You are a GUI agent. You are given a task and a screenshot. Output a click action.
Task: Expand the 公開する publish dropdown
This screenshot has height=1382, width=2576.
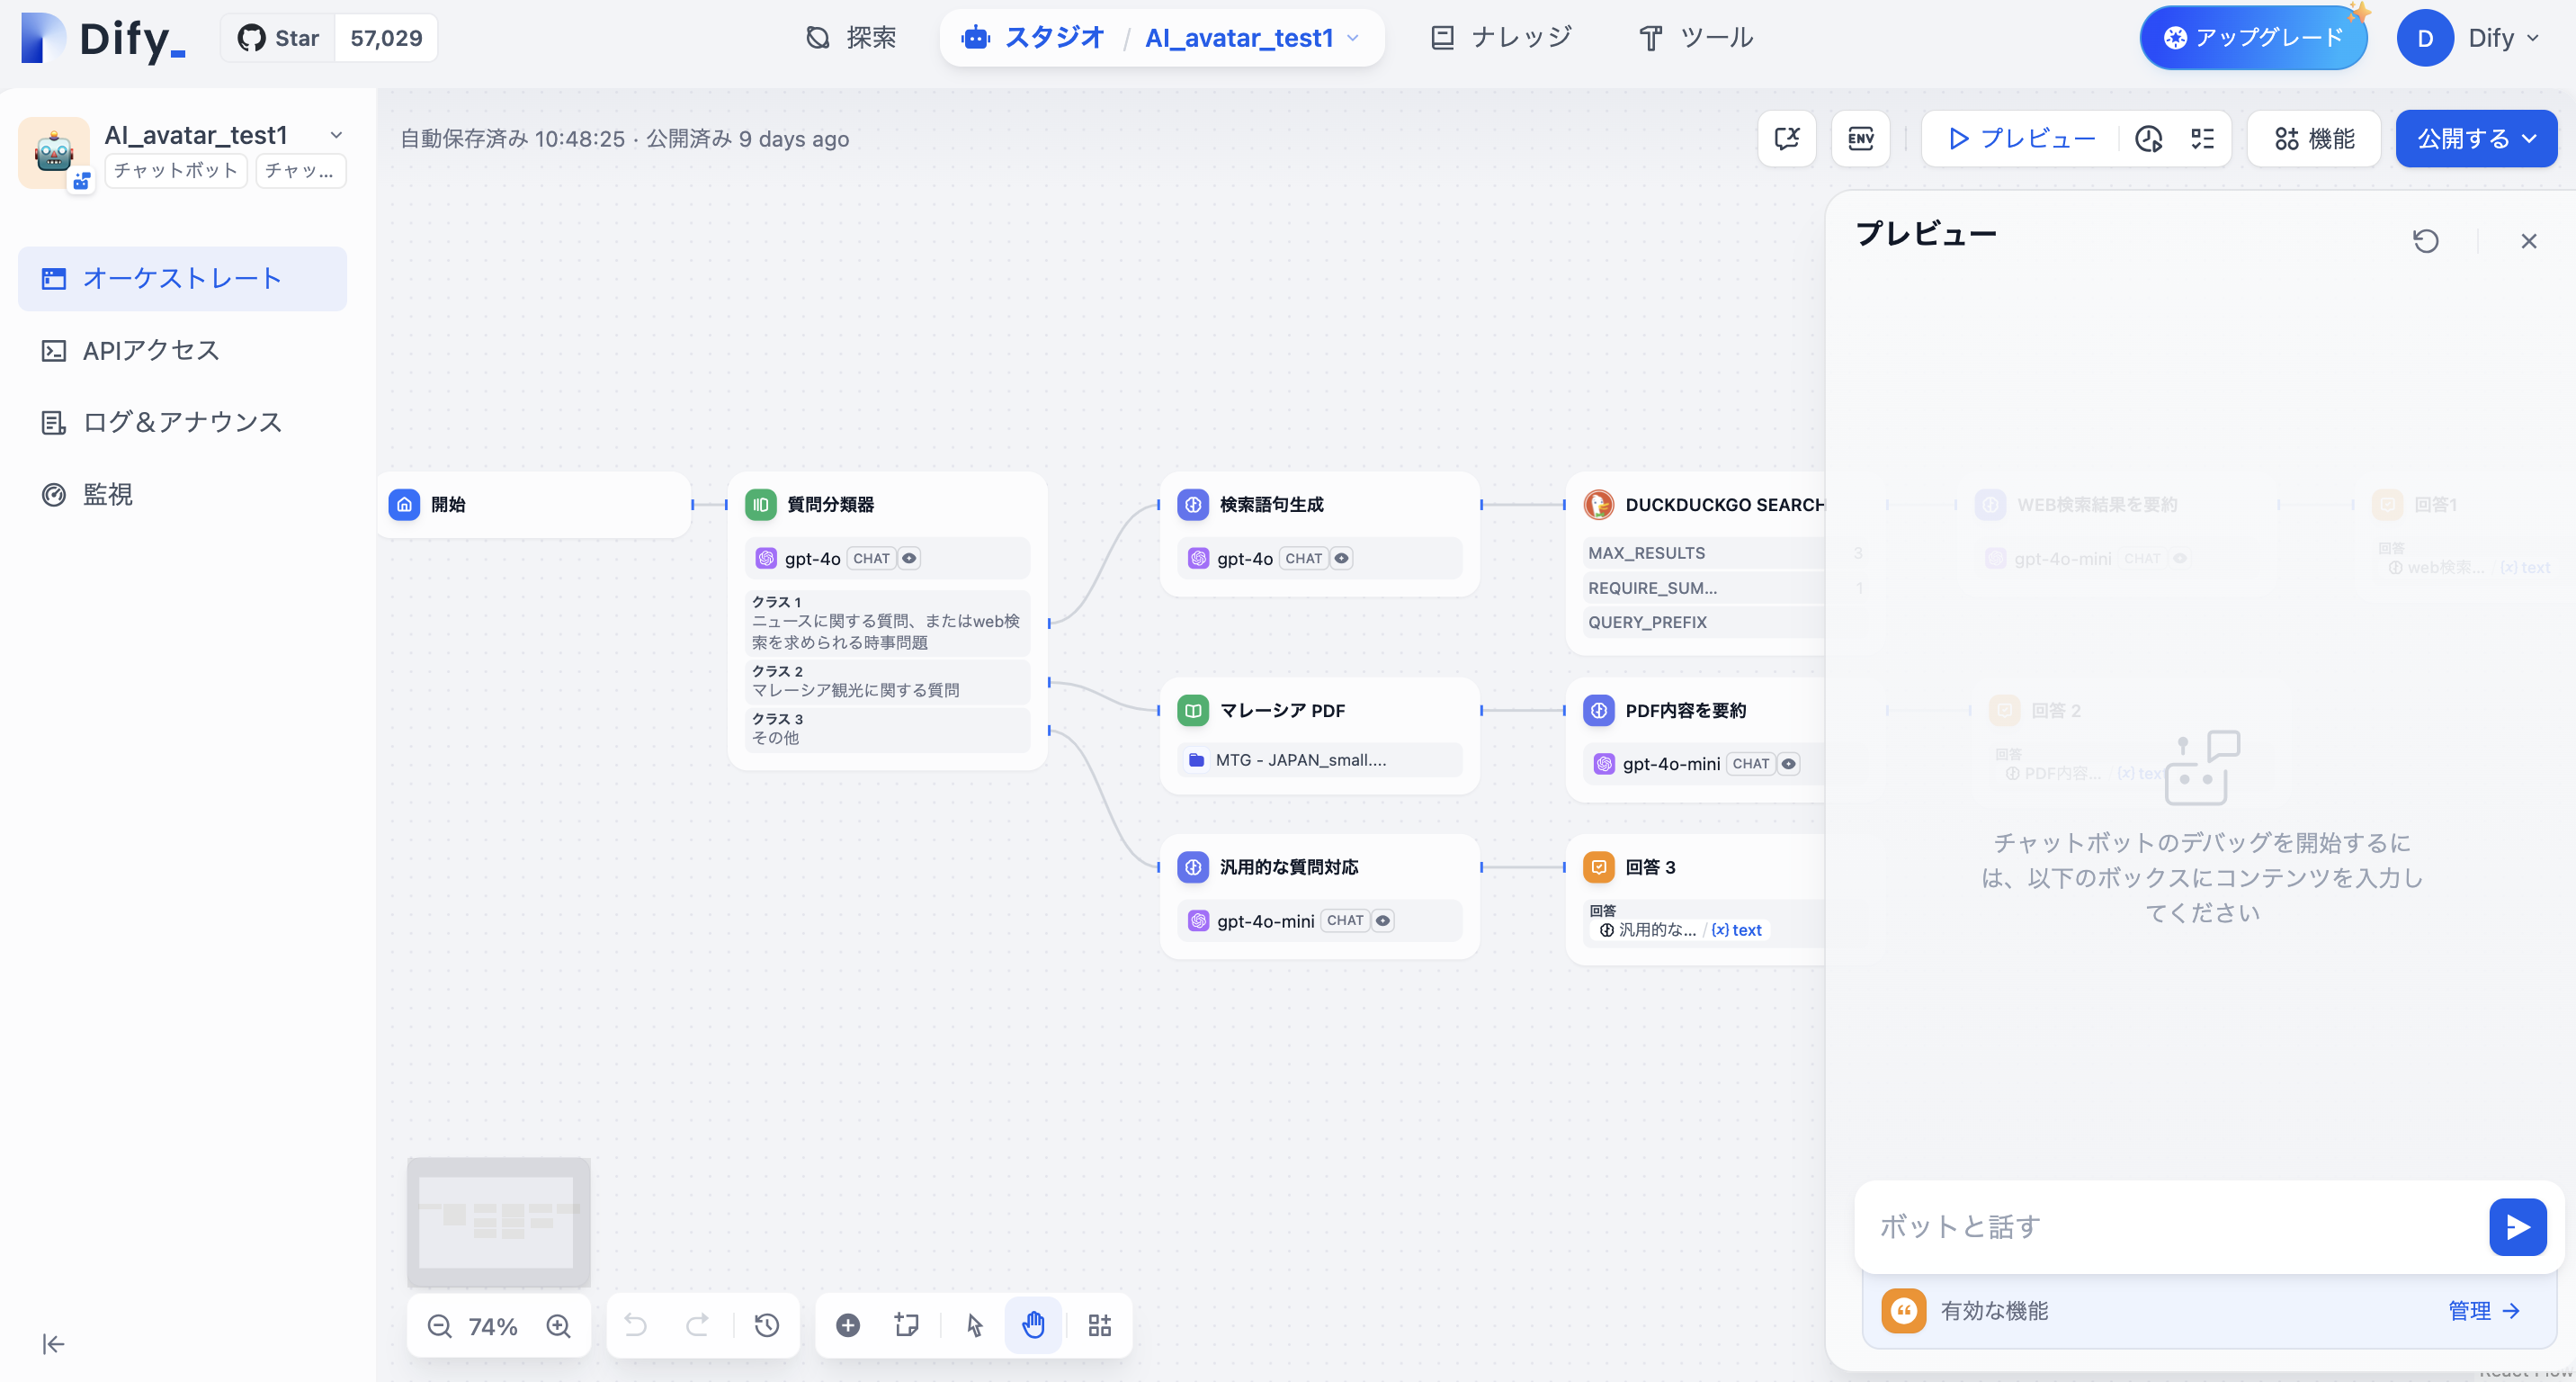pyautogui.click(x=2531, y=138)
